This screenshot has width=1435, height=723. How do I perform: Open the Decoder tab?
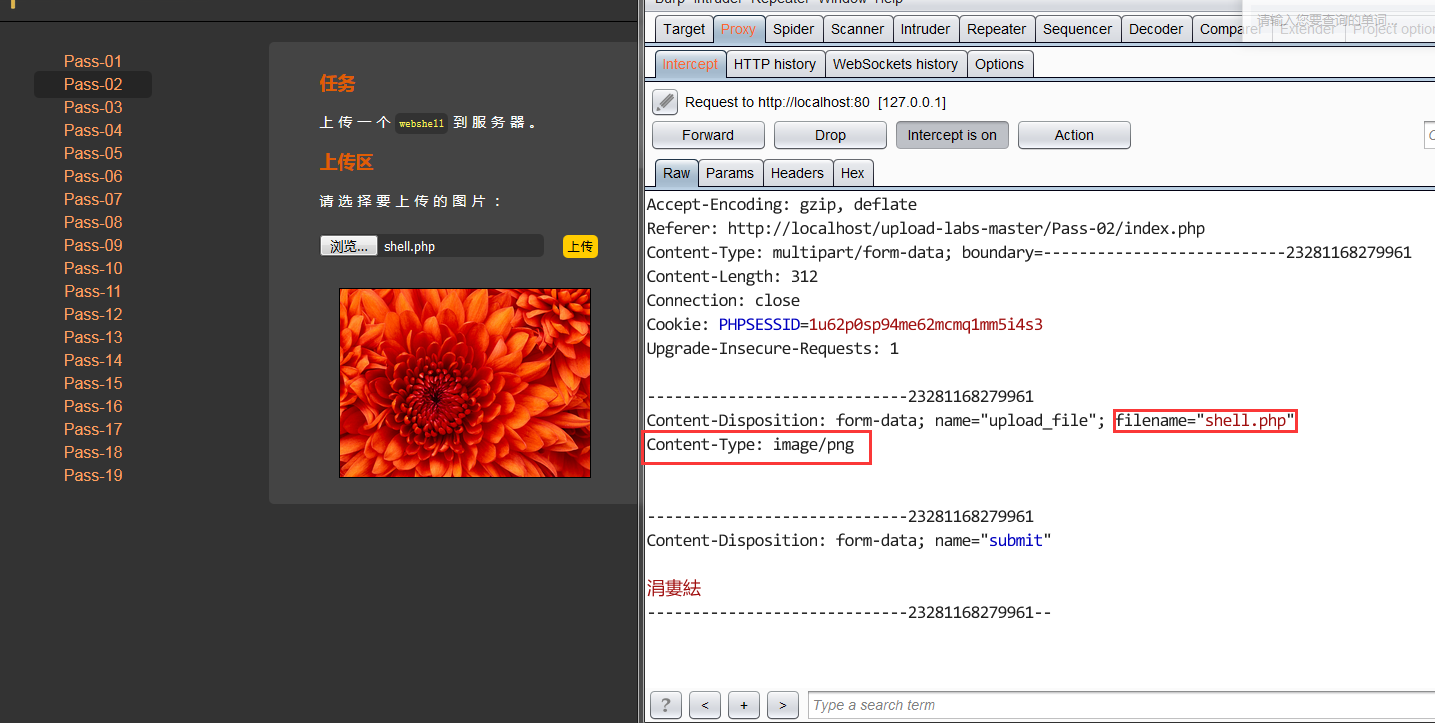pos(1156,29)
